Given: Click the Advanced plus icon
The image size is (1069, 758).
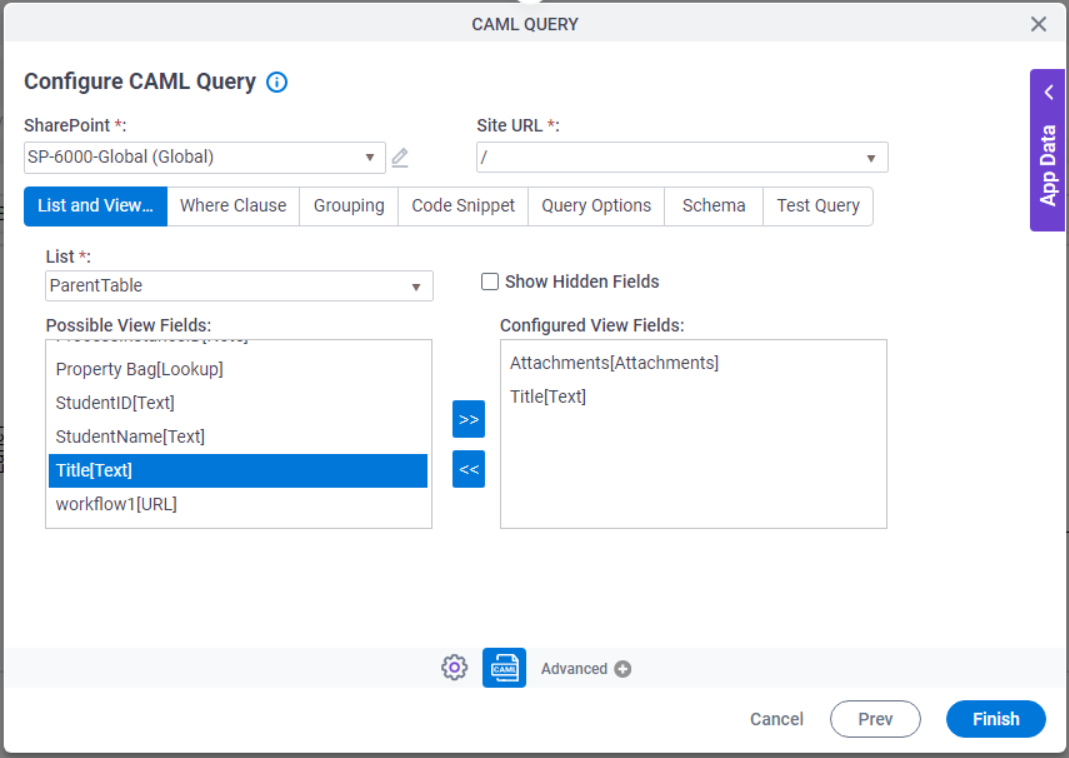Looking at the screenshot, I should tap(622, 669).
